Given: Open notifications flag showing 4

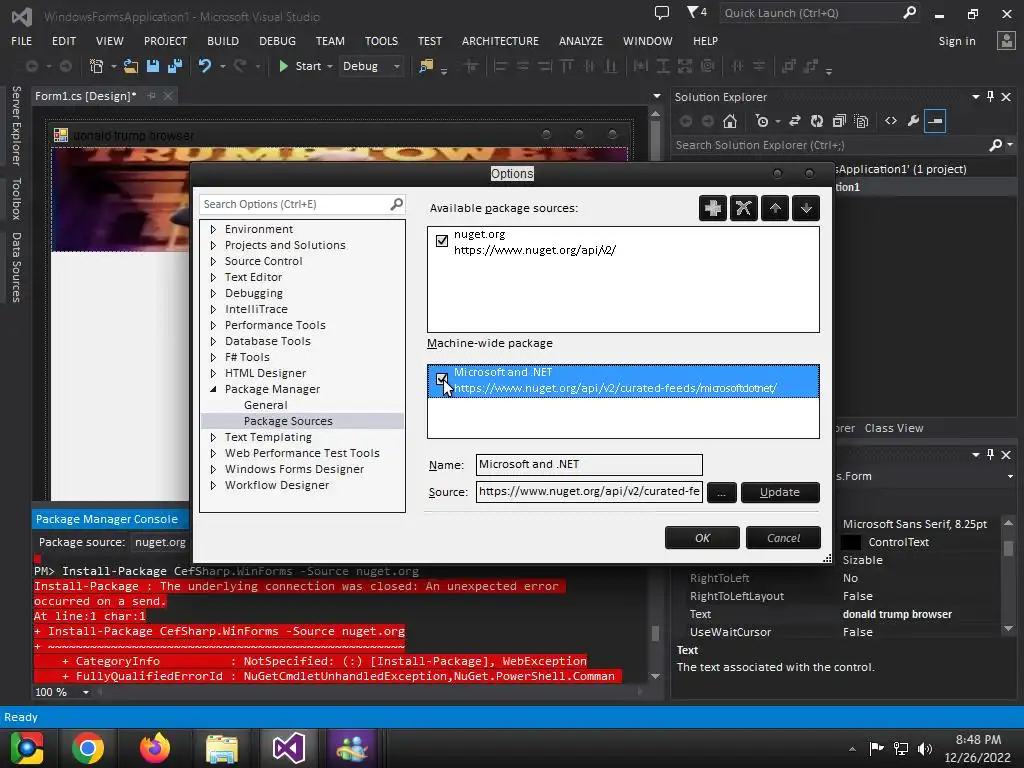Looking at the screenshot, I should tap(696, 12).
